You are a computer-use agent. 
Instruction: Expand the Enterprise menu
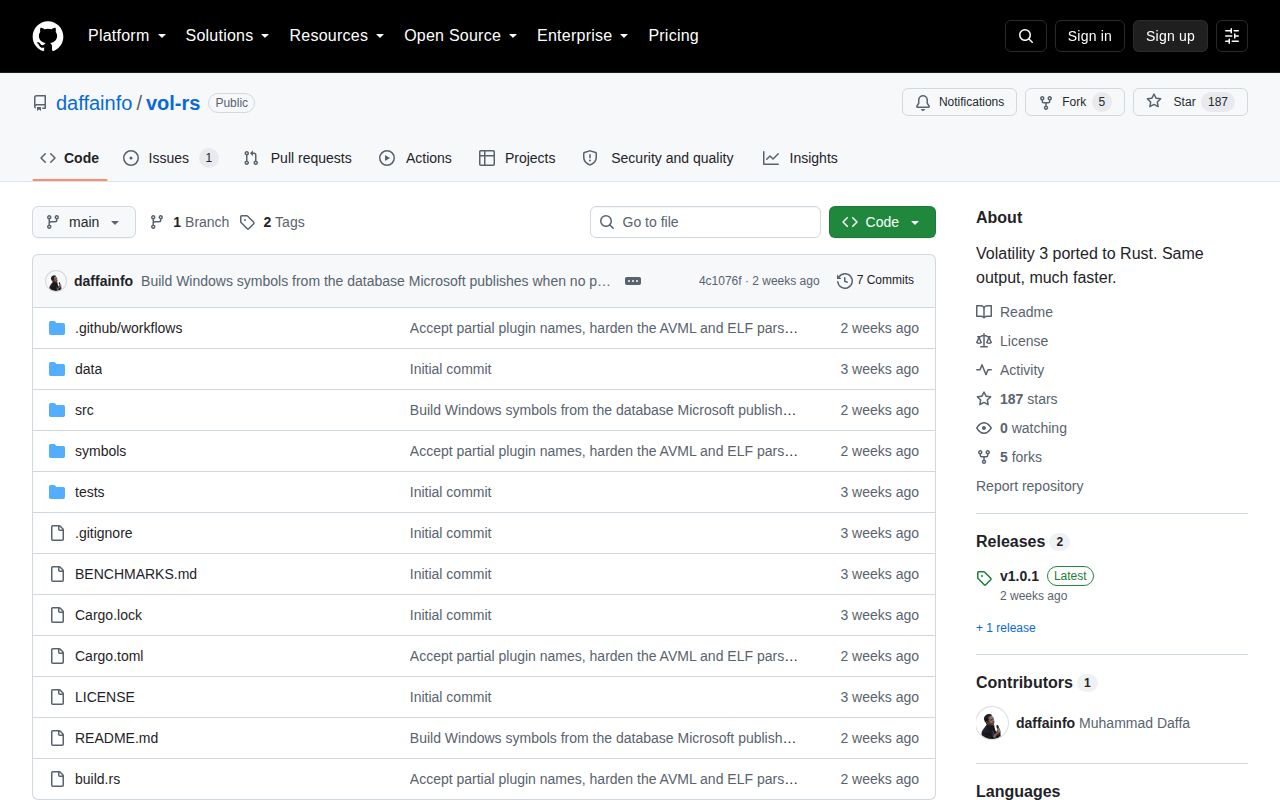click(x=583, y=36)
